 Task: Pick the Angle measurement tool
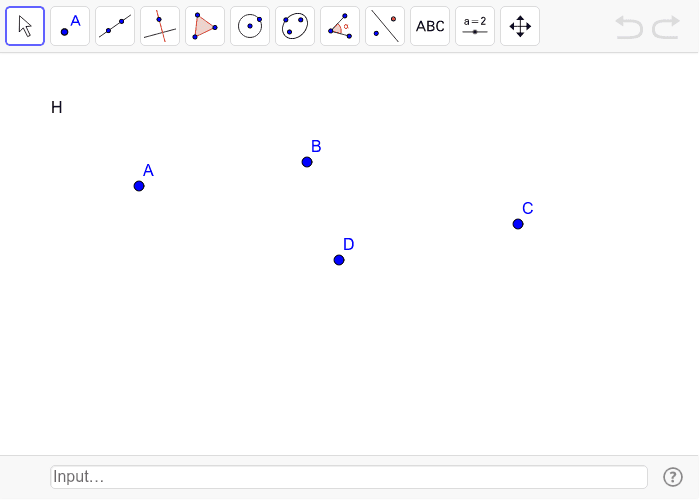[x=340, y=26]
